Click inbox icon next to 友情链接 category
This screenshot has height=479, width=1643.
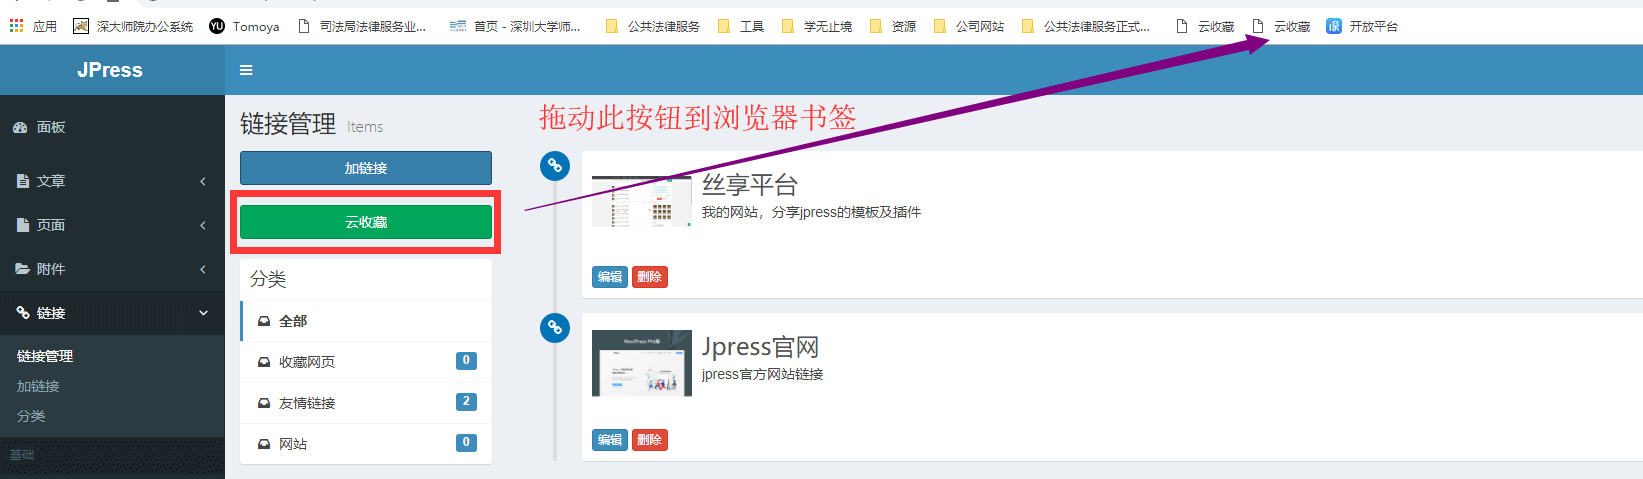pos(264,403)
